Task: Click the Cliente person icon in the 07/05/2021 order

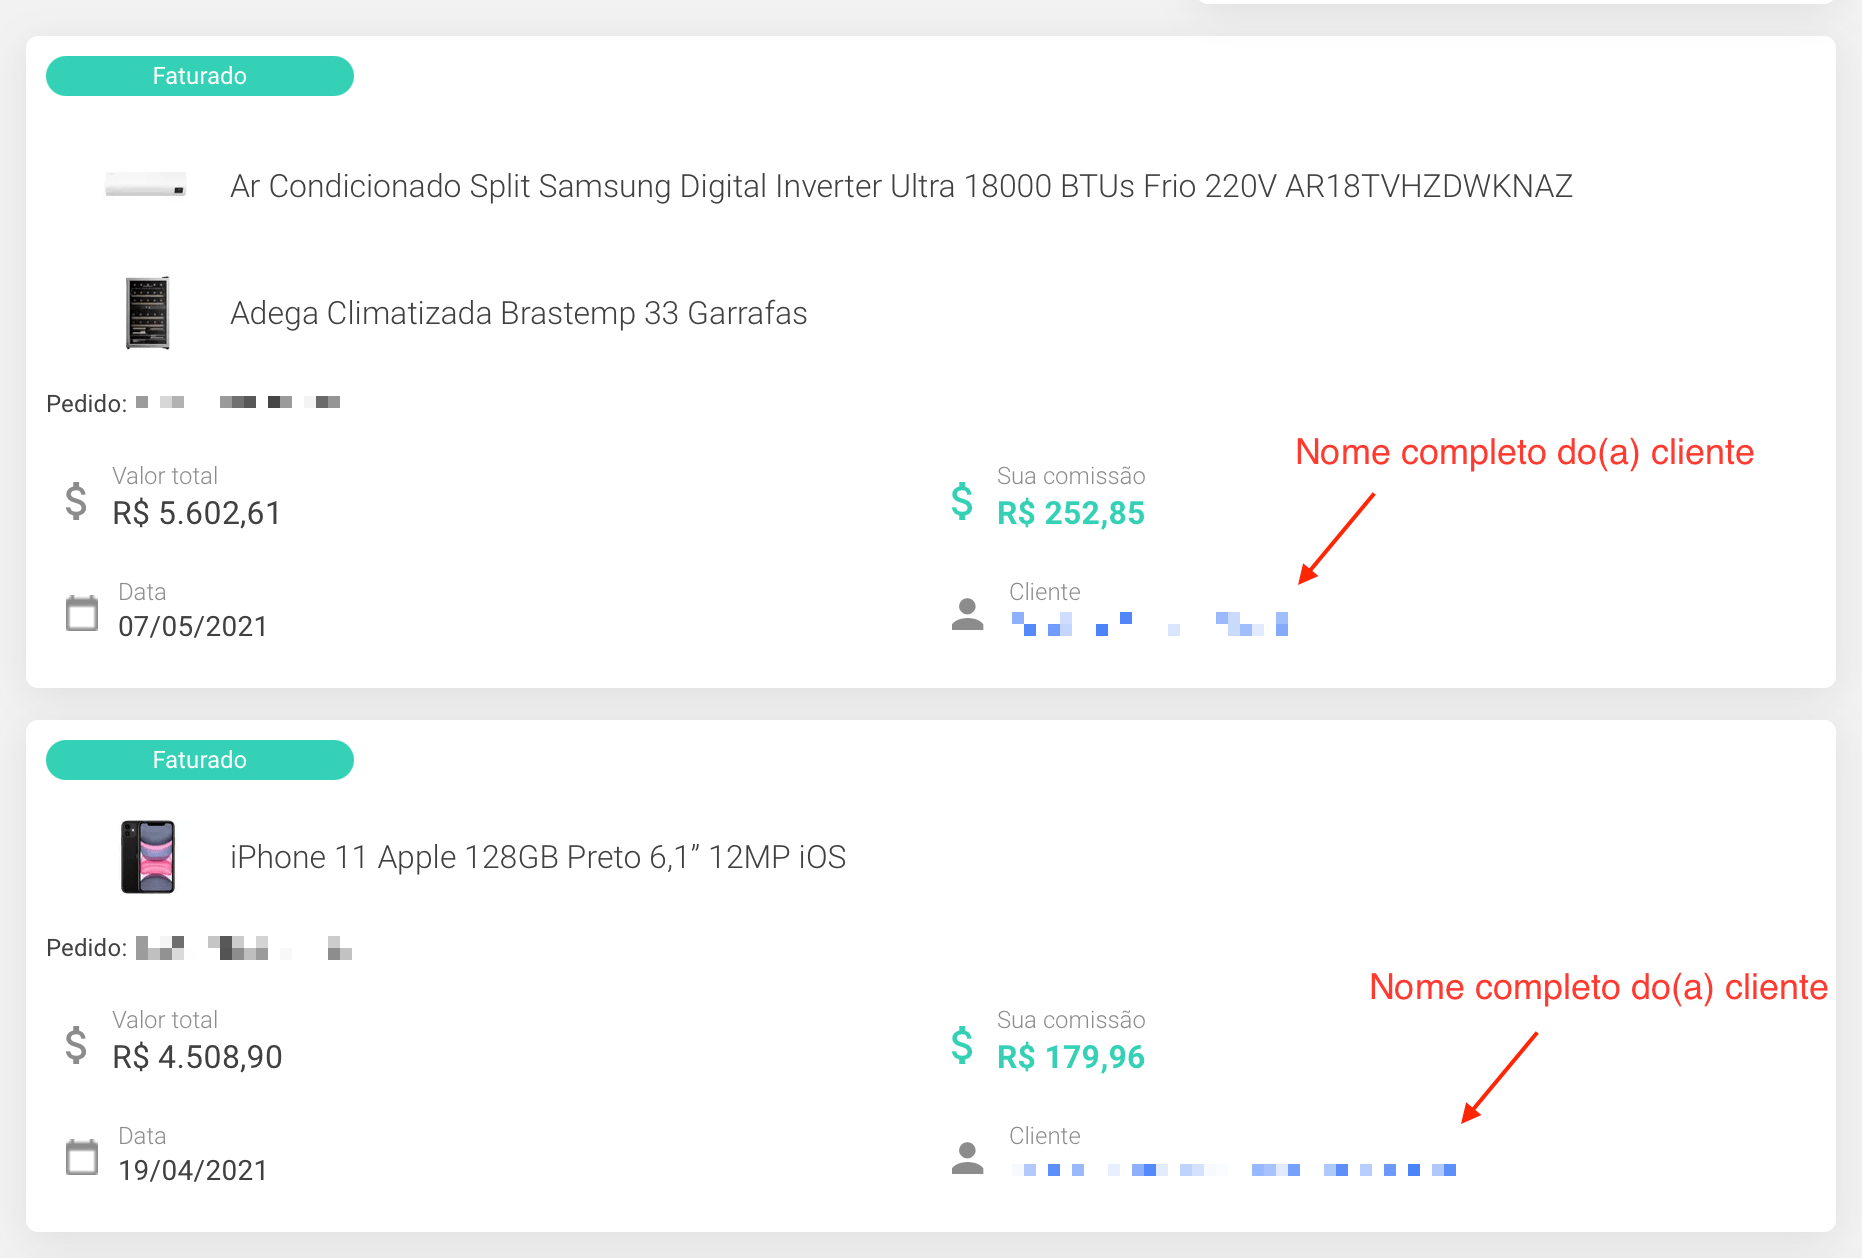Action: tap(967, 614)
